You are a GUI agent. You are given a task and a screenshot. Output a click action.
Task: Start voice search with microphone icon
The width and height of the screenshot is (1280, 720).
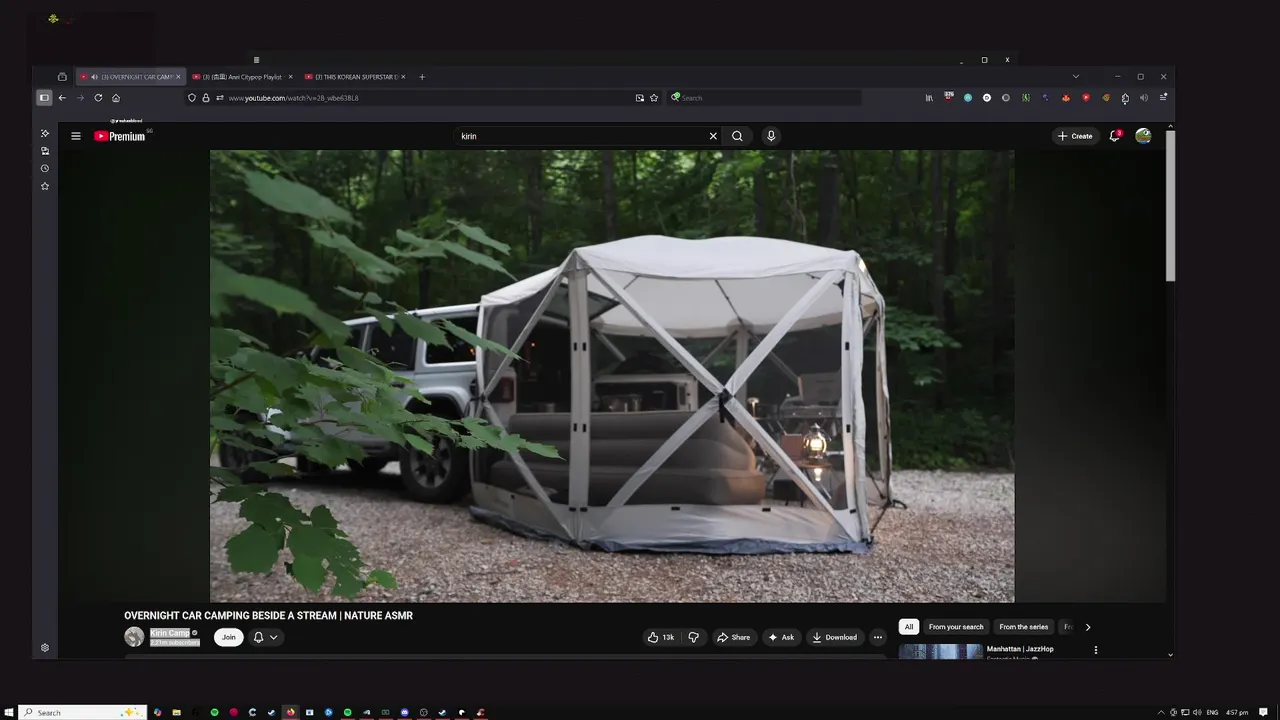(771, 136)
